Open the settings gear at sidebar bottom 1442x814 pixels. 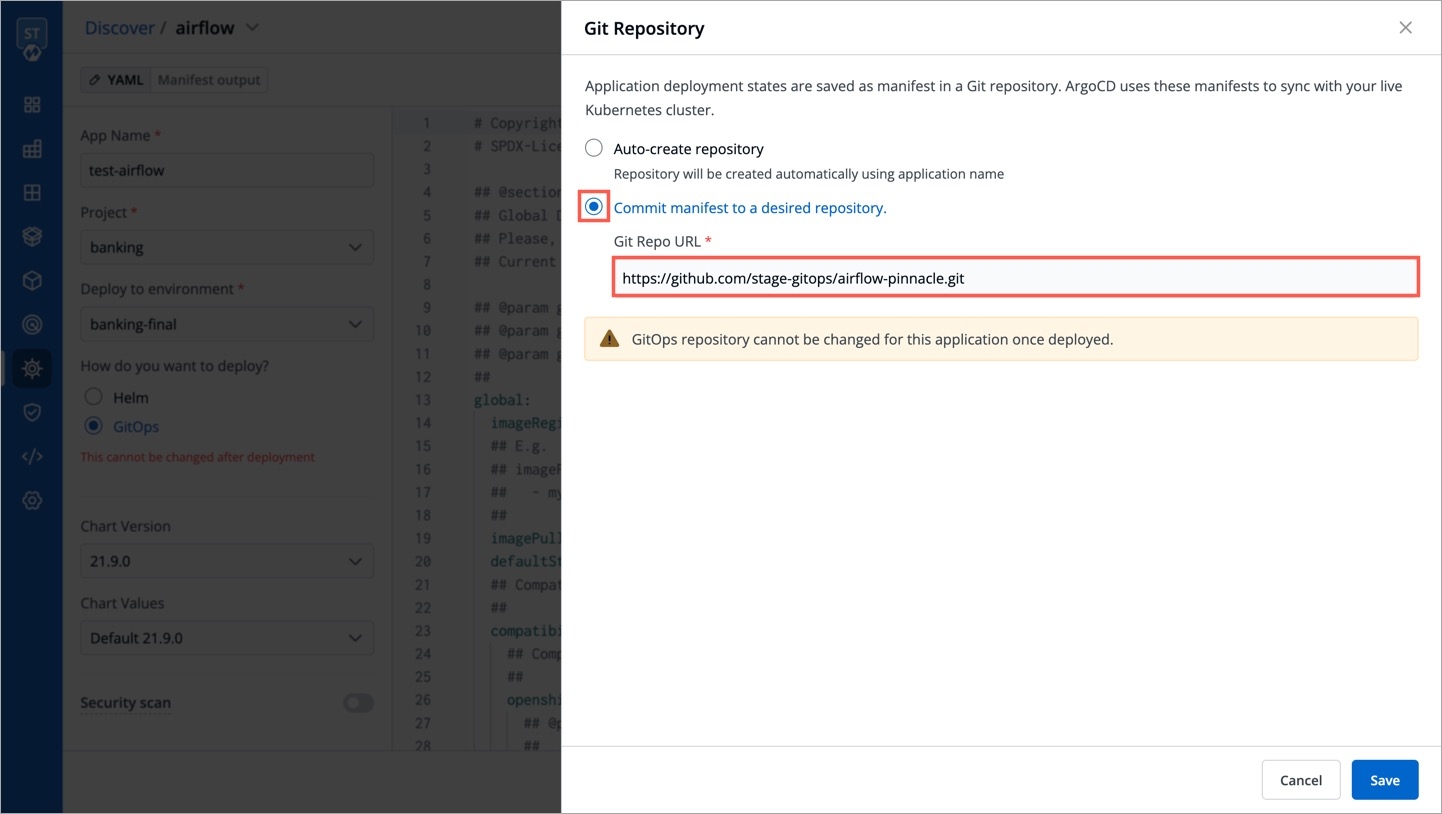click(32, 500)
